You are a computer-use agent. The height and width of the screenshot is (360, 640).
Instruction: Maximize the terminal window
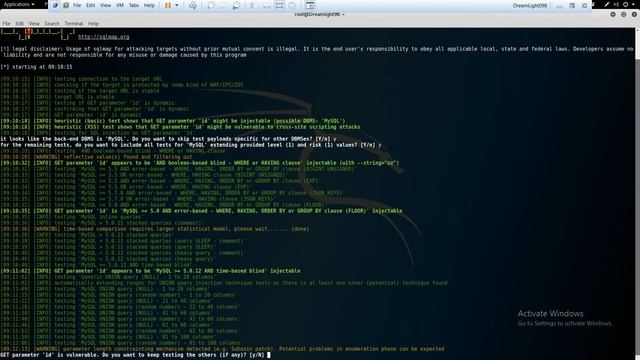point(623,14)
